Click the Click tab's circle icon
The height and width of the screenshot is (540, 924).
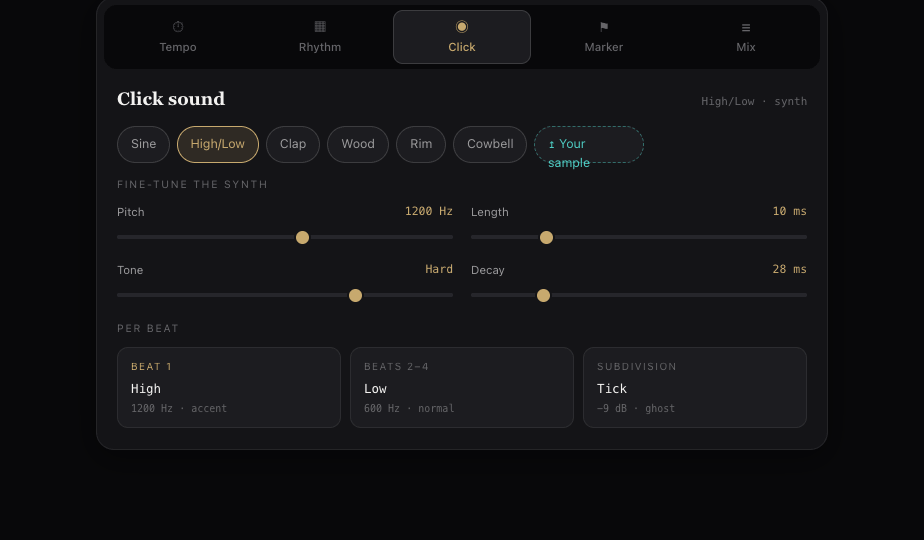462,27
